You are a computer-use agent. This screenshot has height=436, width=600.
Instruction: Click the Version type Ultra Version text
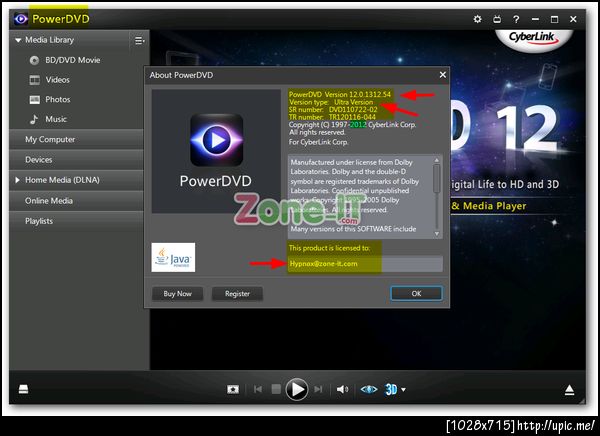click(331, 102)
